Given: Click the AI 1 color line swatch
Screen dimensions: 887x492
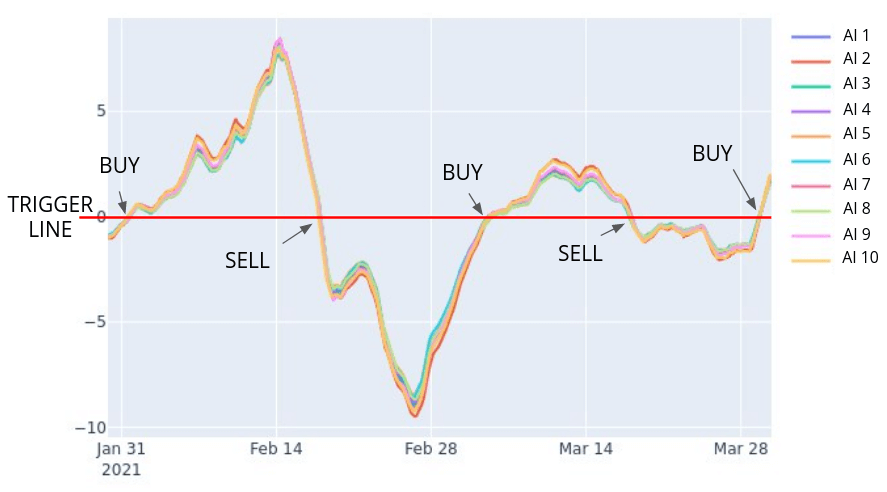Looking at the screenshot, I should tap(811, 35).
